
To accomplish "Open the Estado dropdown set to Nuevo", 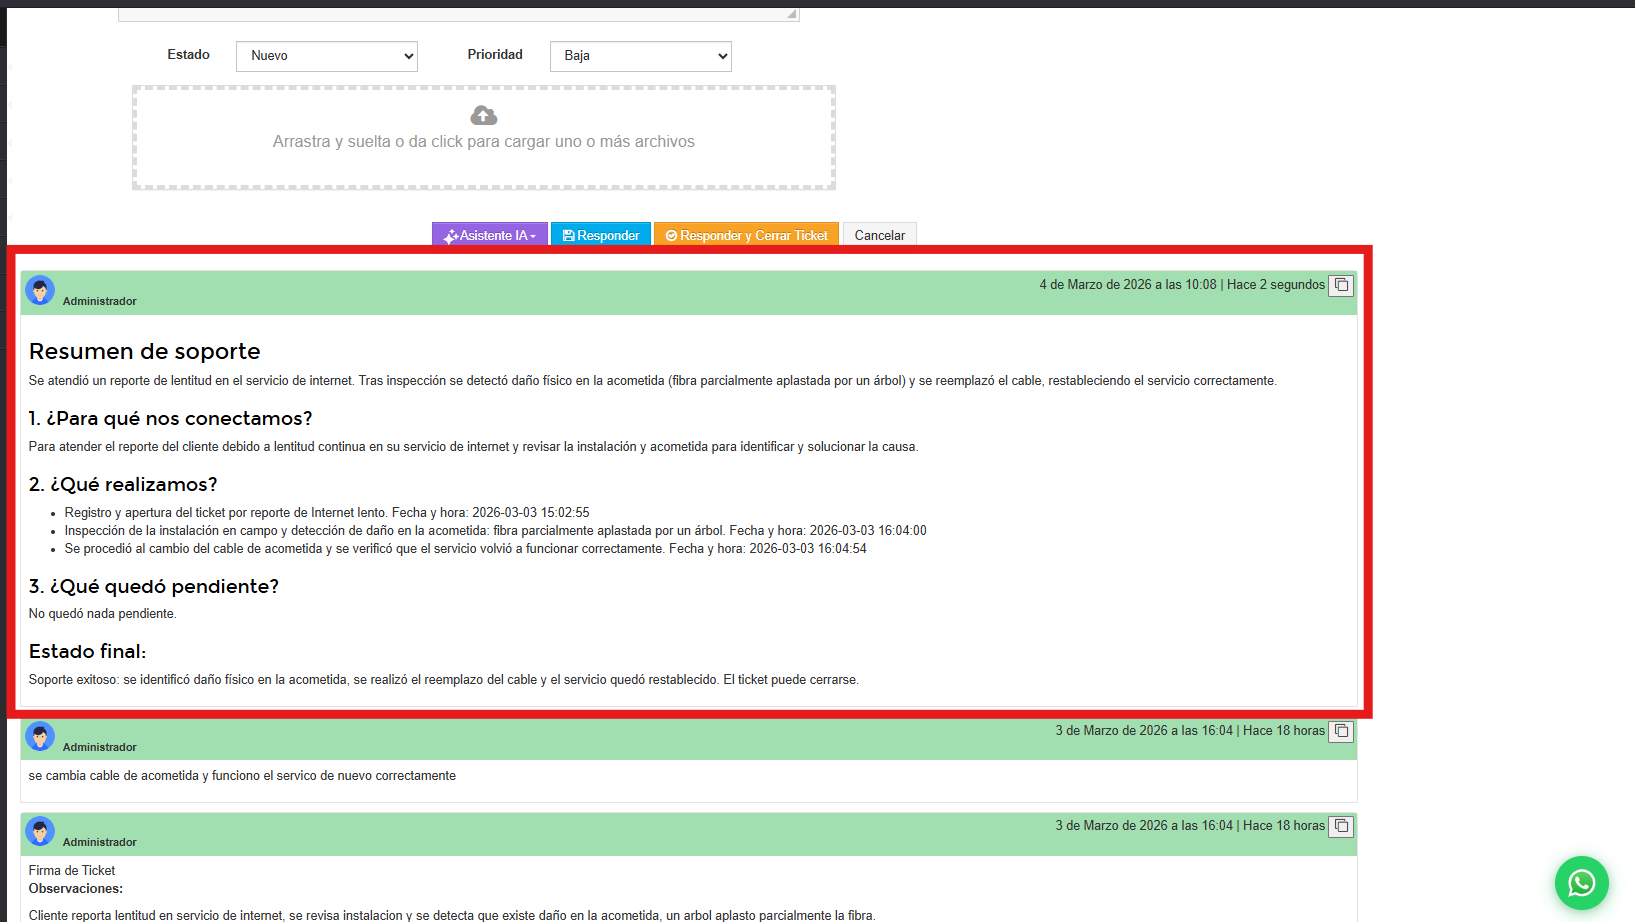I will click(x=327, y=56).
